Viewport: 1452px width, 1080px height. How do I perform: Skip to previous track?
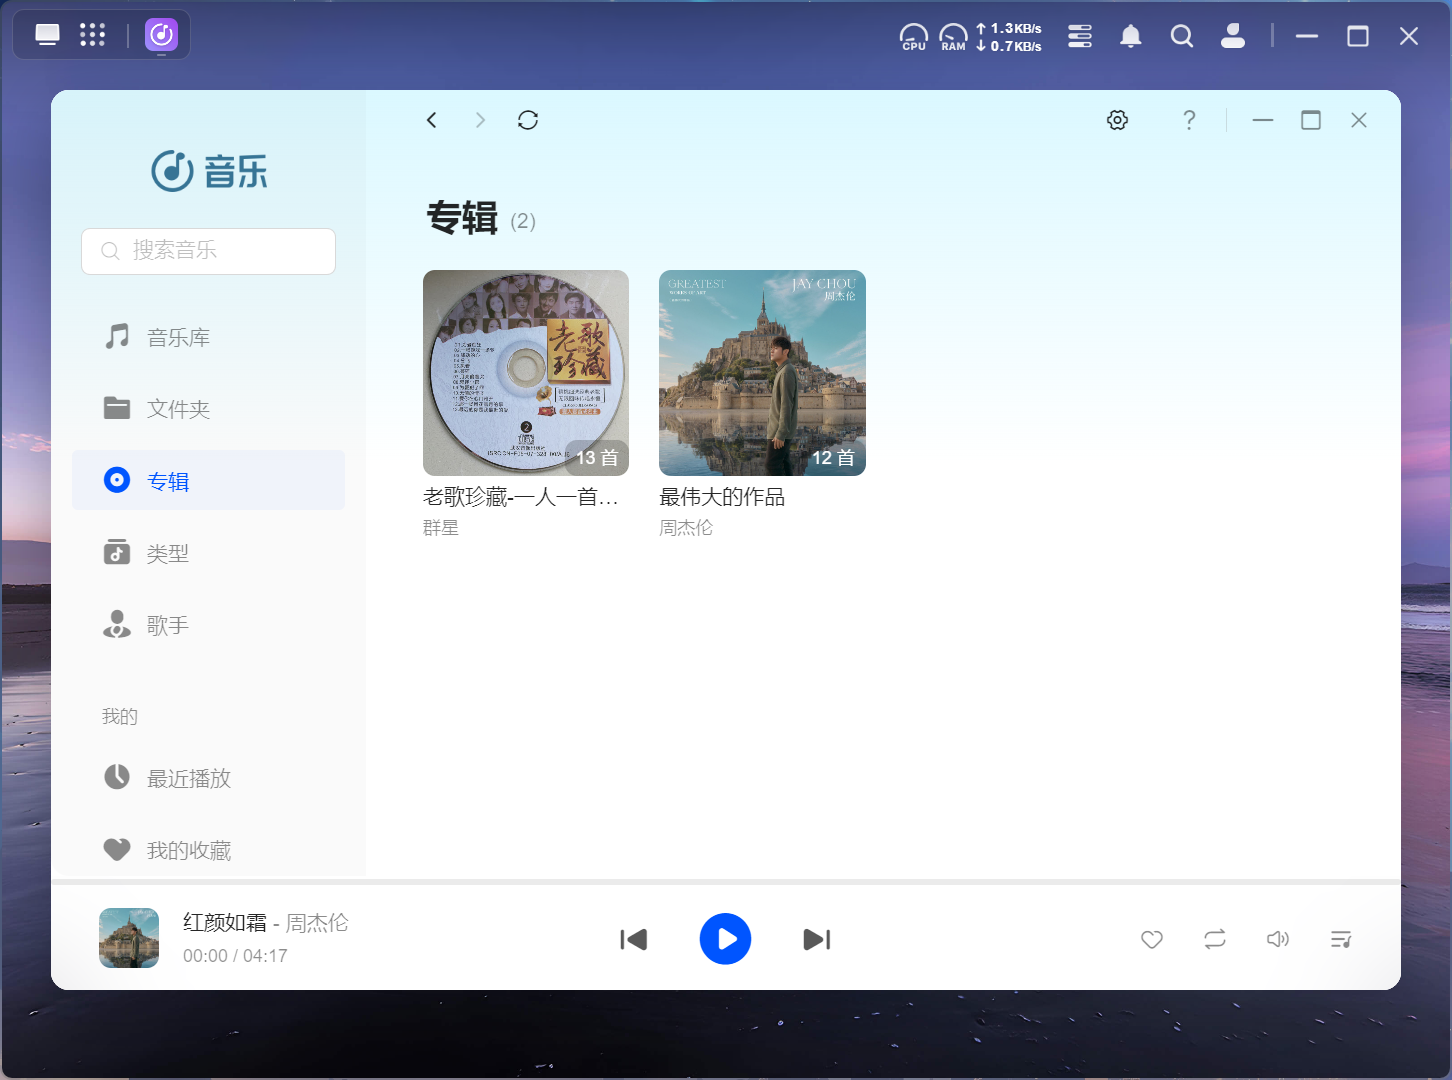coord(634,940)
